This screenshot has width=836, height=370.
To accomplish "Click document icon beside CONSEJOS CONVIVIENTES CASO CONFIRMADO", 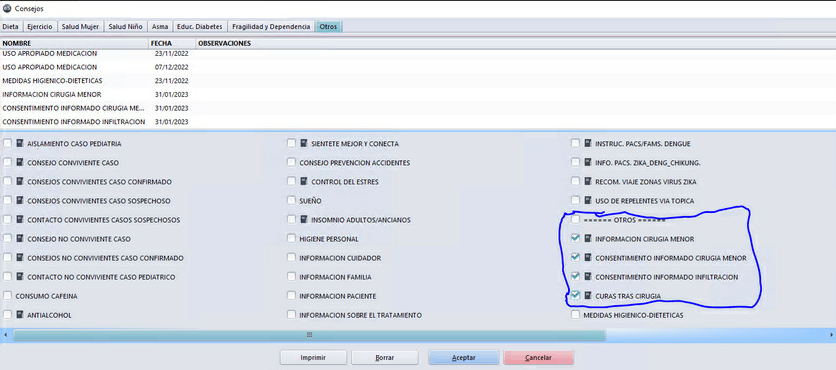I will click(x=20, y=182).
